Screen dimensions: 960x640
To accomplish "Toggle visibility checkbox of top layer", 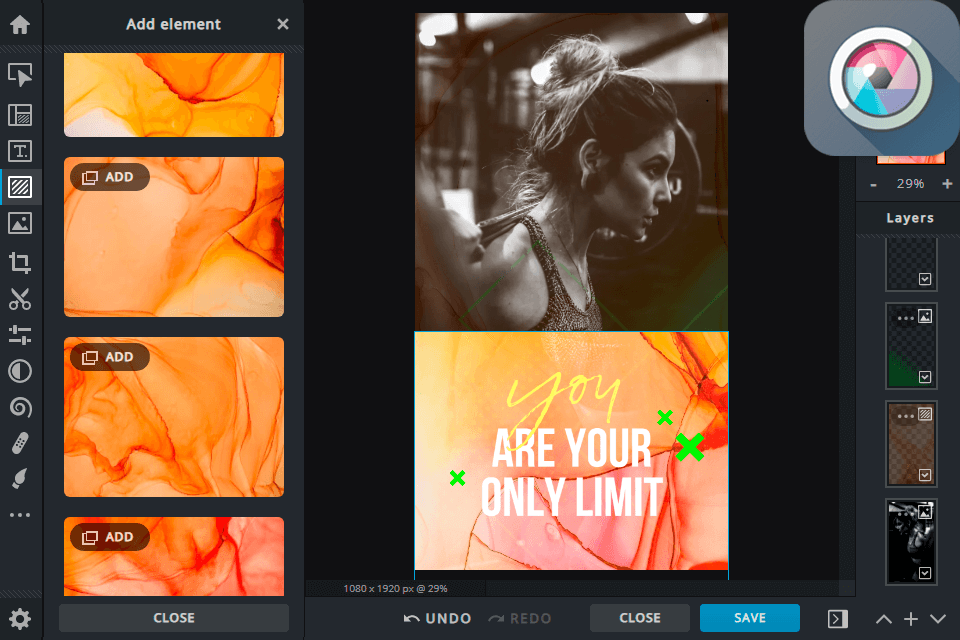I will click(924, 279).
